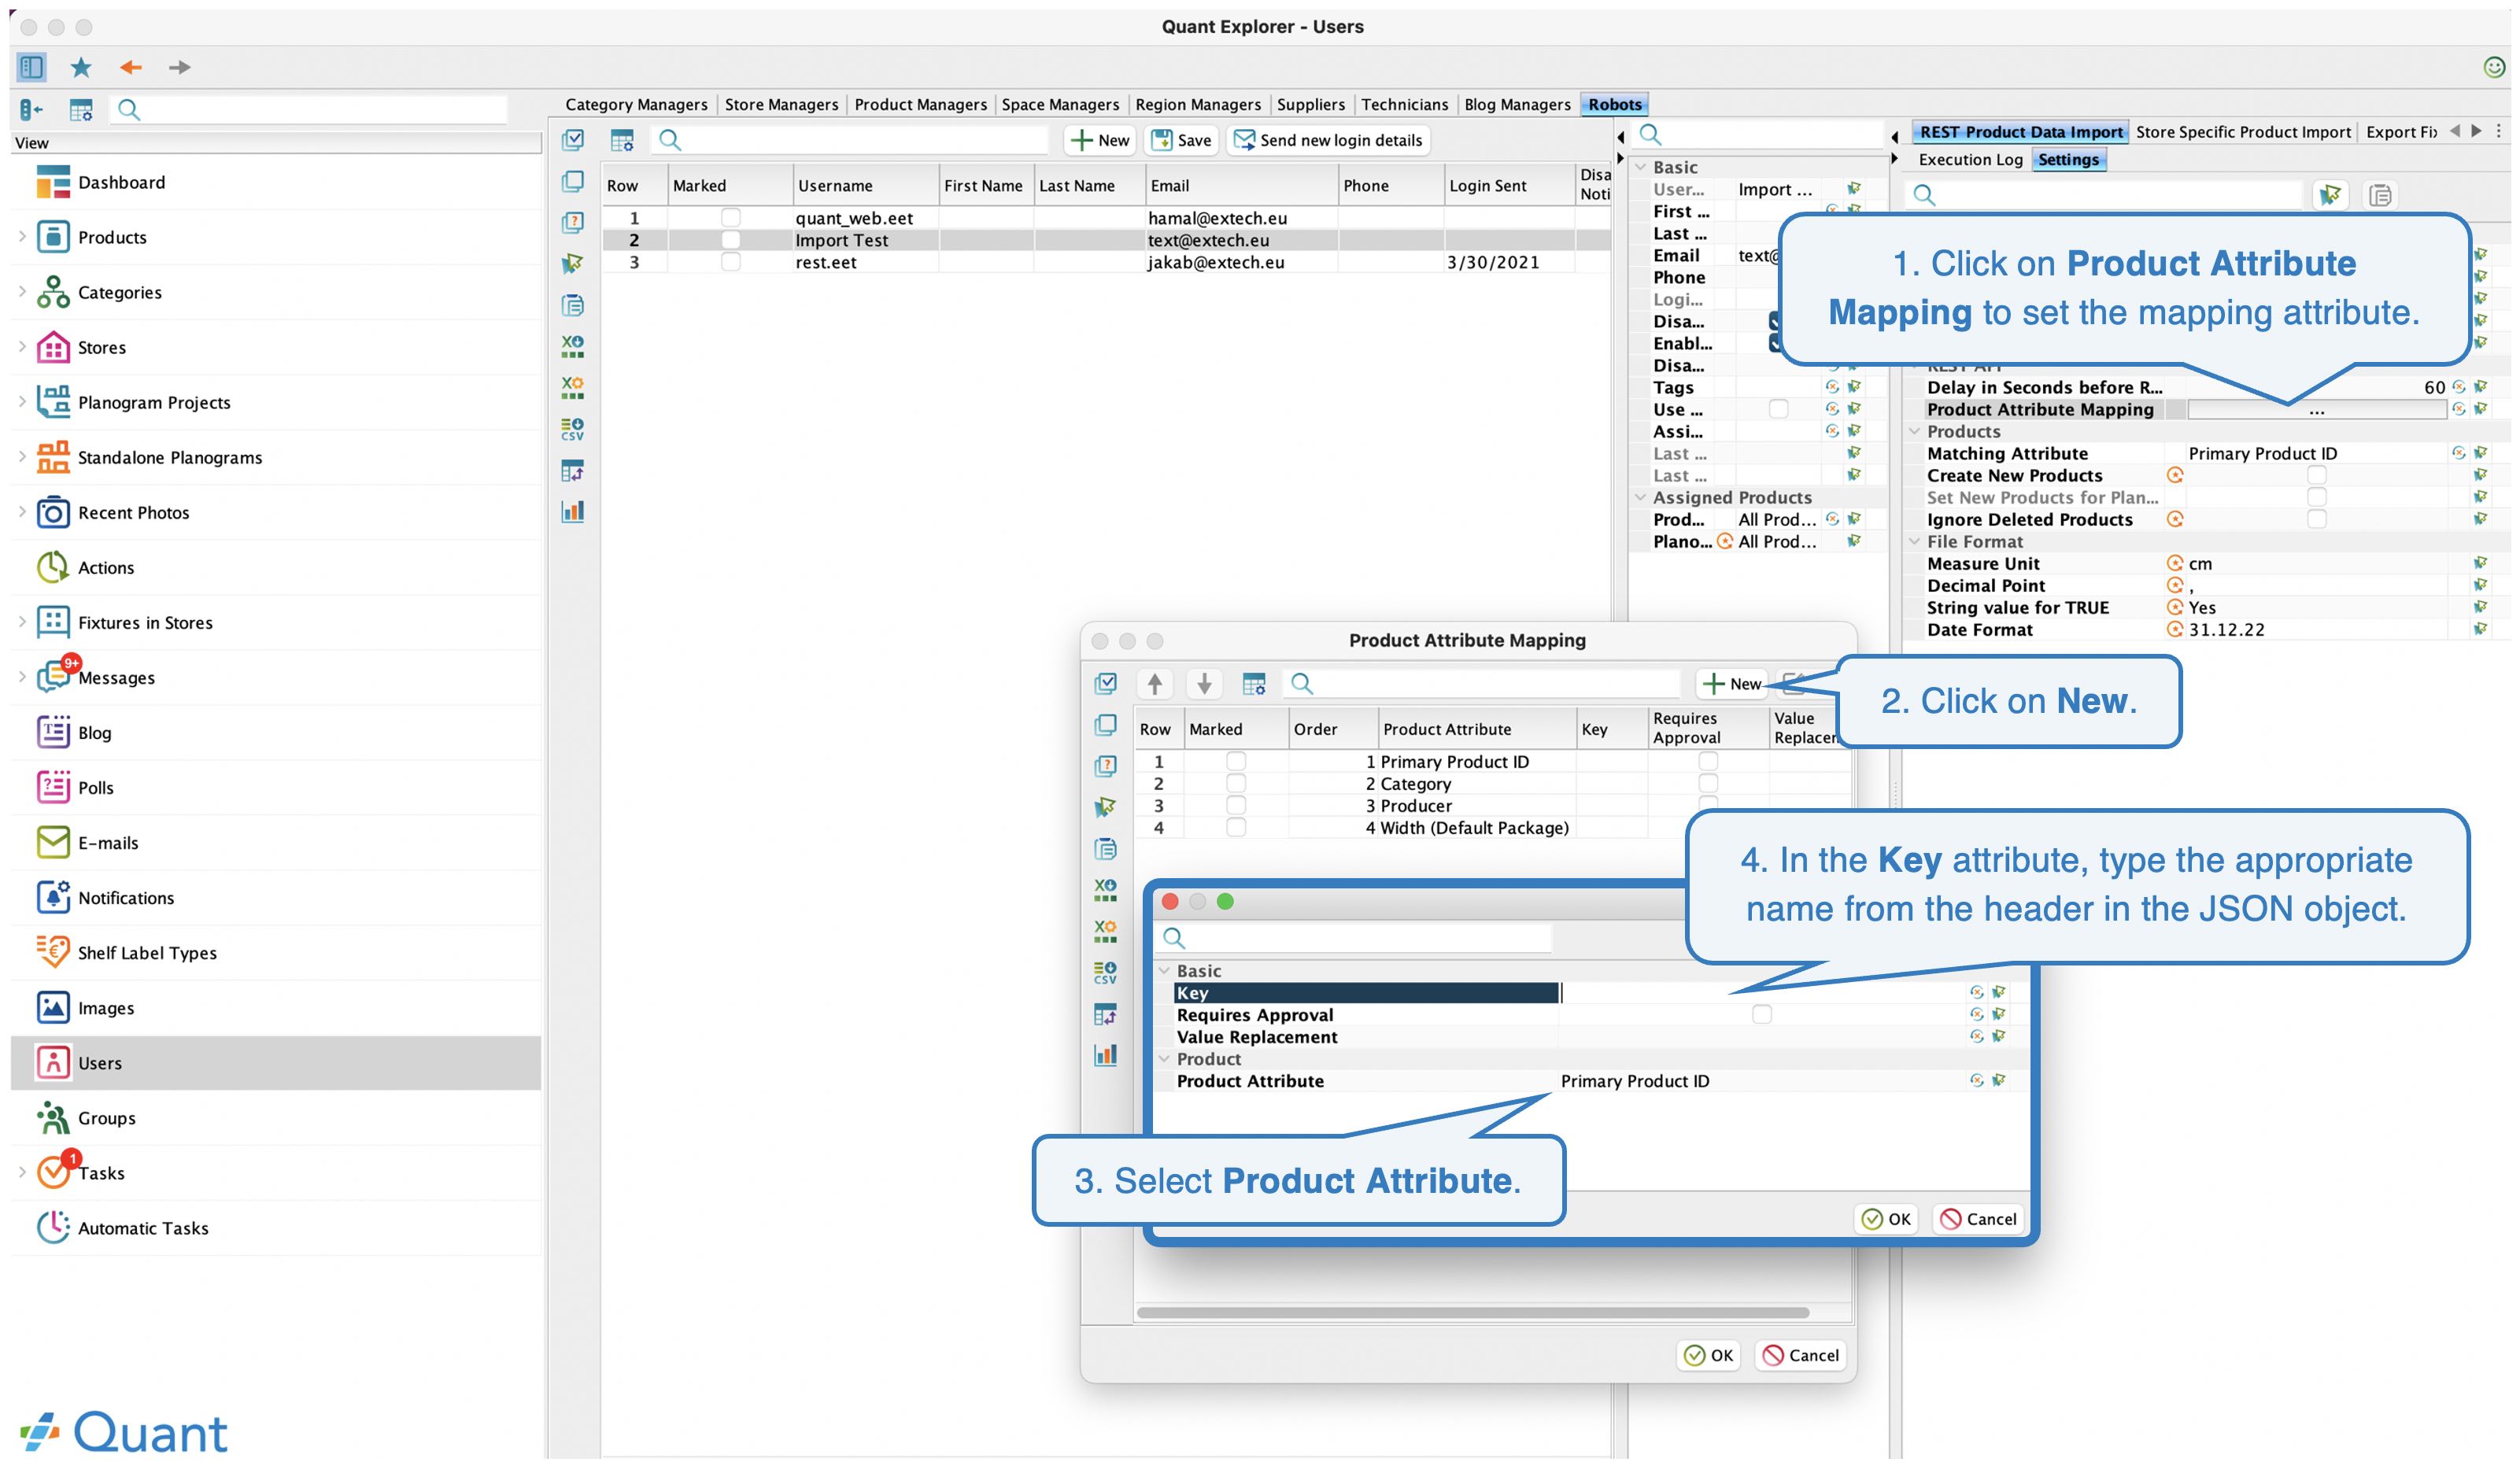
Task: Click search field in Product Attribute Mapping dialog
Action: pos(1481,683)
